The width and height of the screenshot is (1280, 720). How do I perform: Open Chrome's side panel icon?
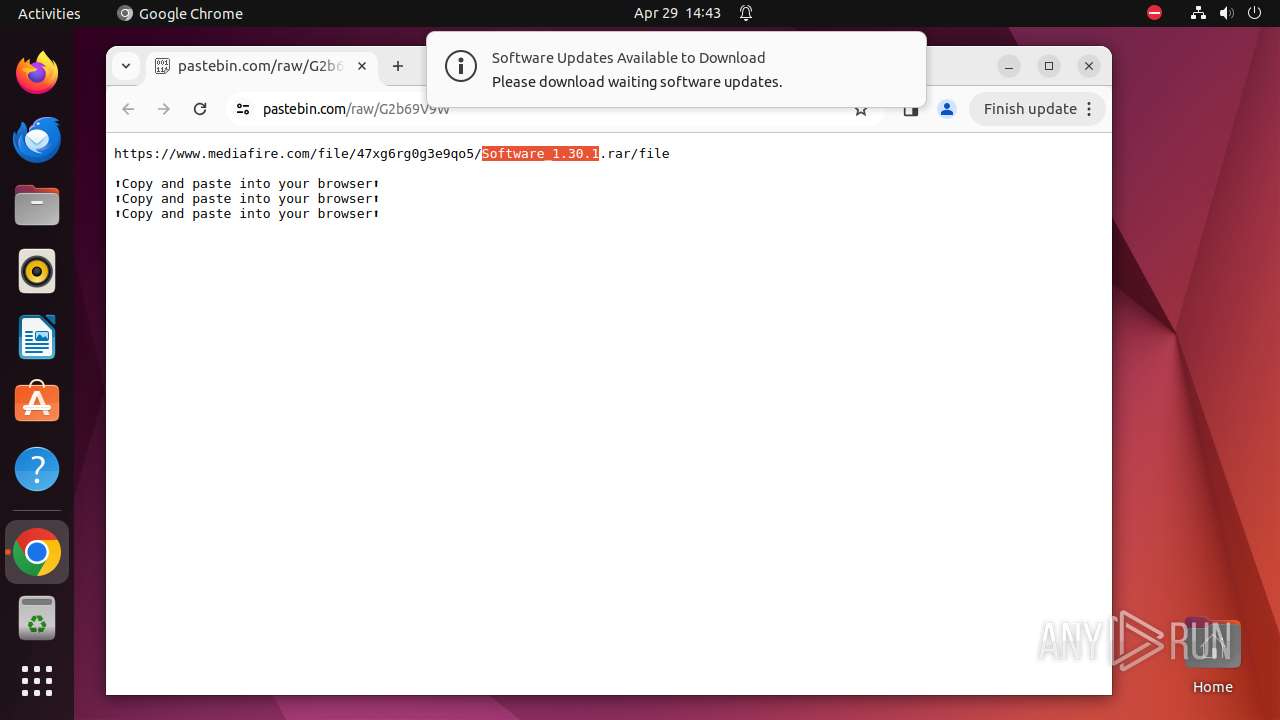click(x=910, y=109)
